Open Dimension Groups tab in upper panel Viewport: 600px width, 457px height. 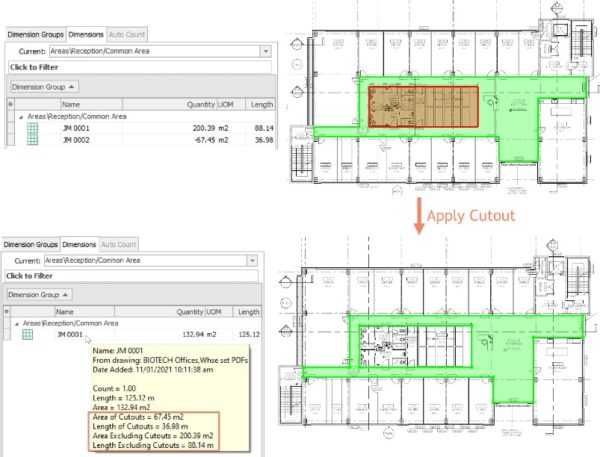click(x=35, y=34)
